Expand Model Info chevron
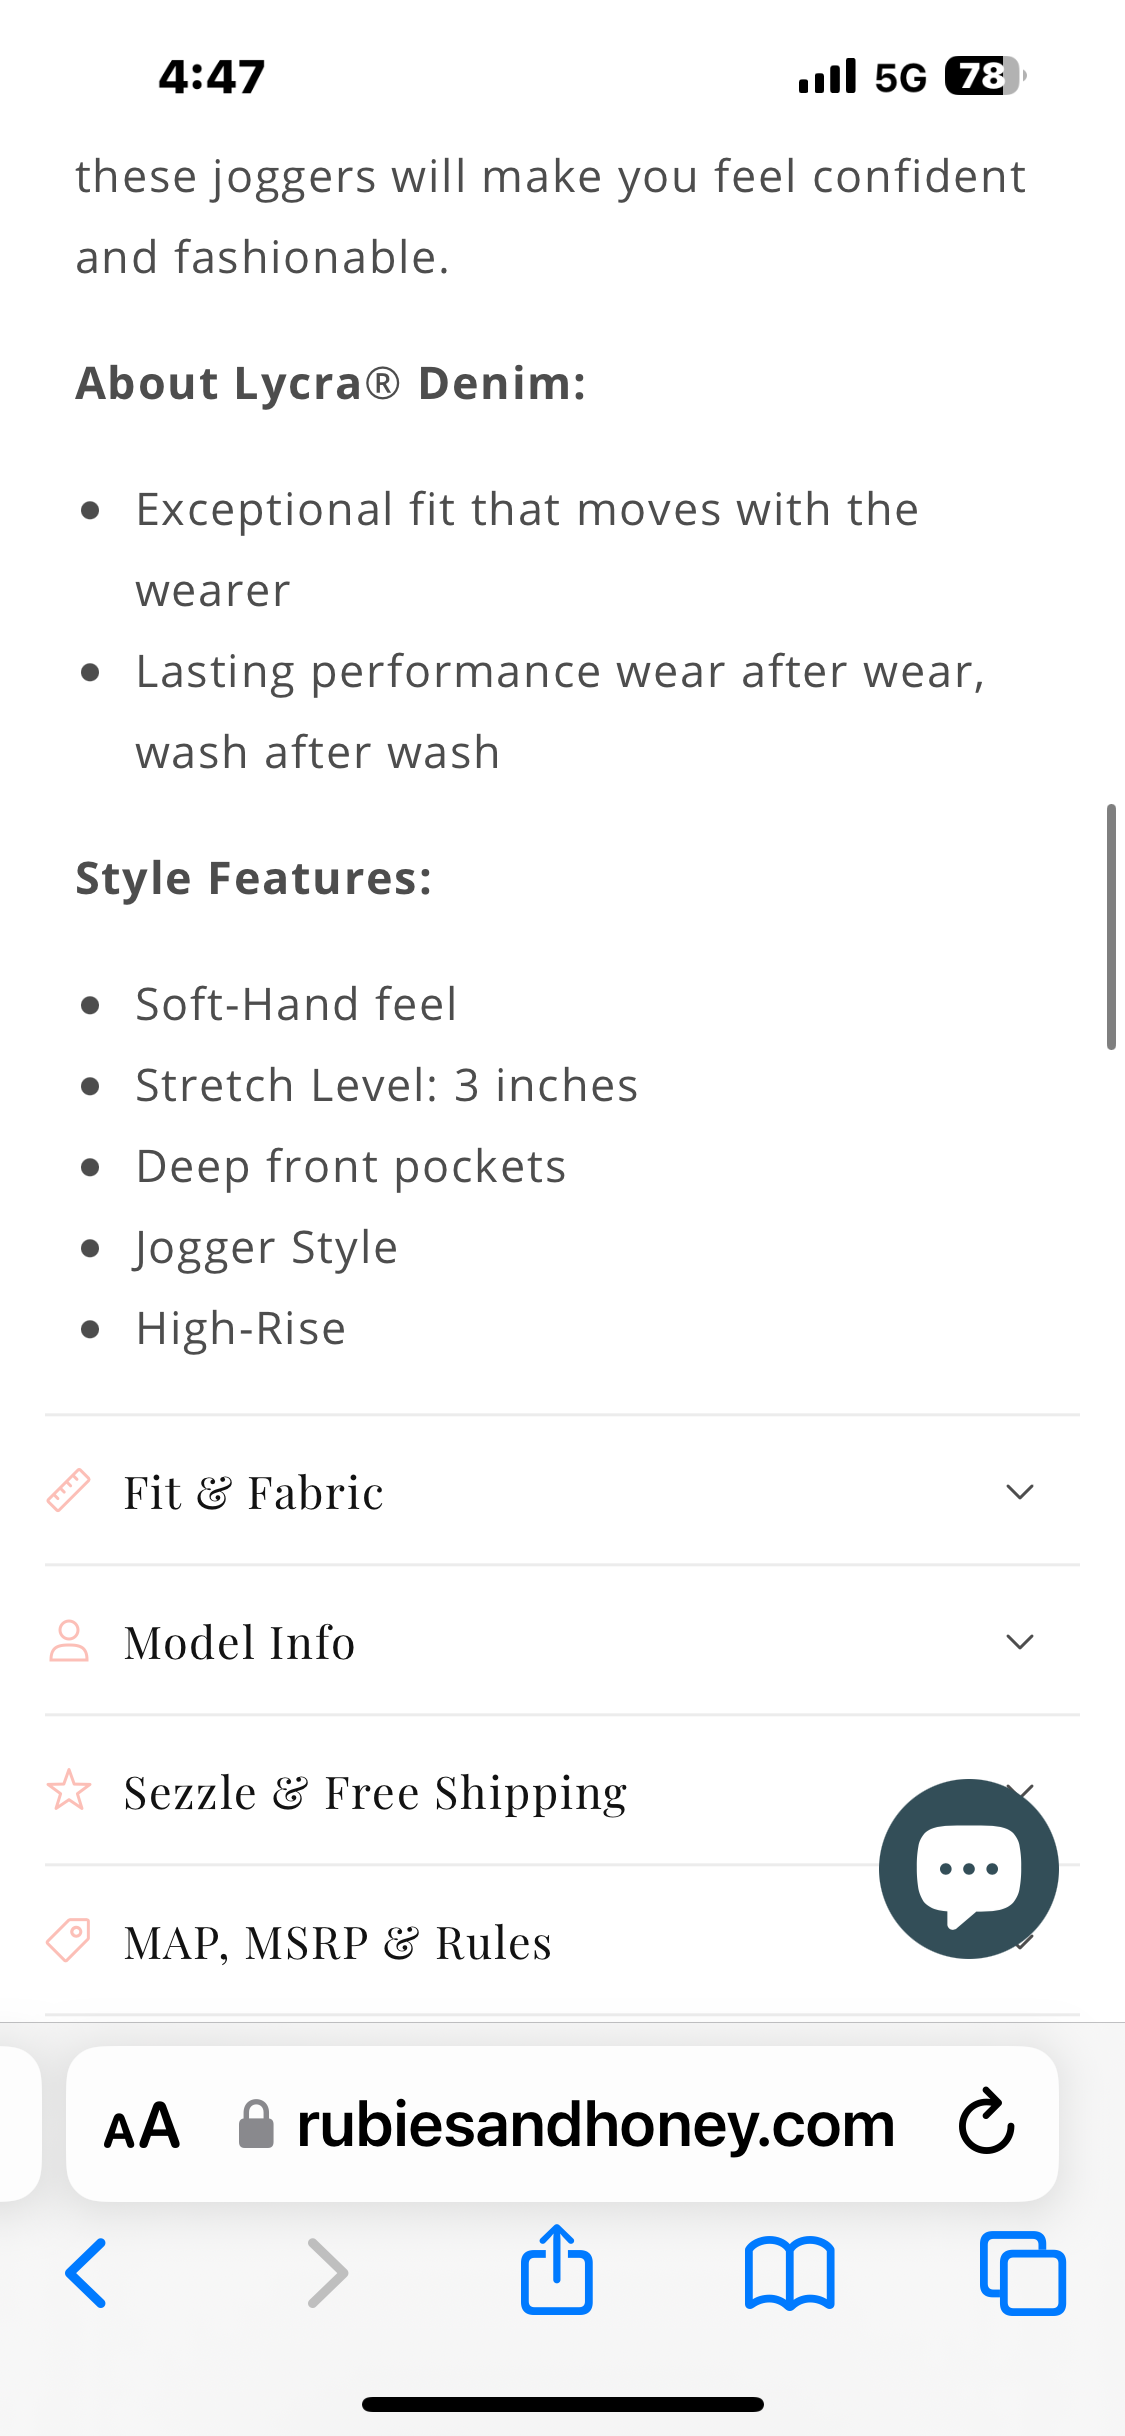The width and height of the screenshot is (1125, 2436). click(x=1019, y=1642)
